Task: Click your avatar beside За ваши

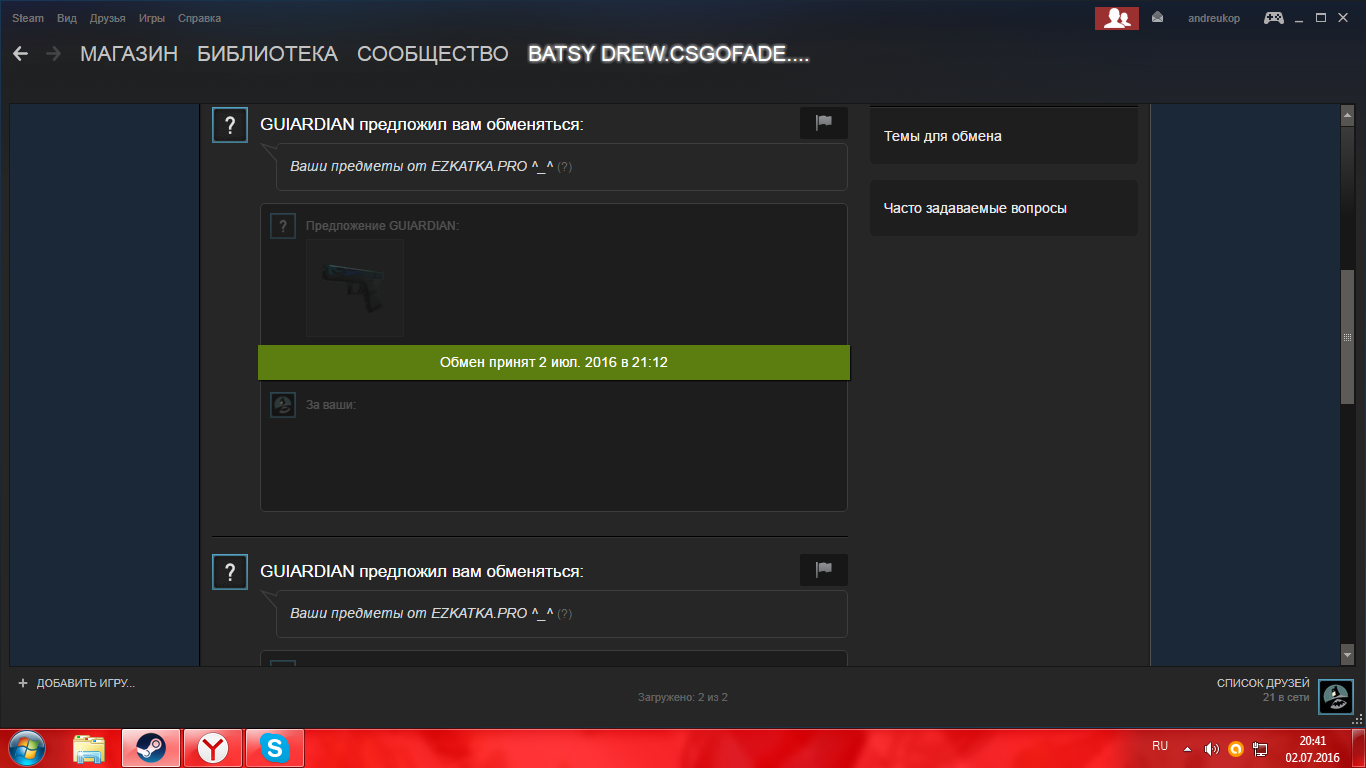Action: click(283, 405)
